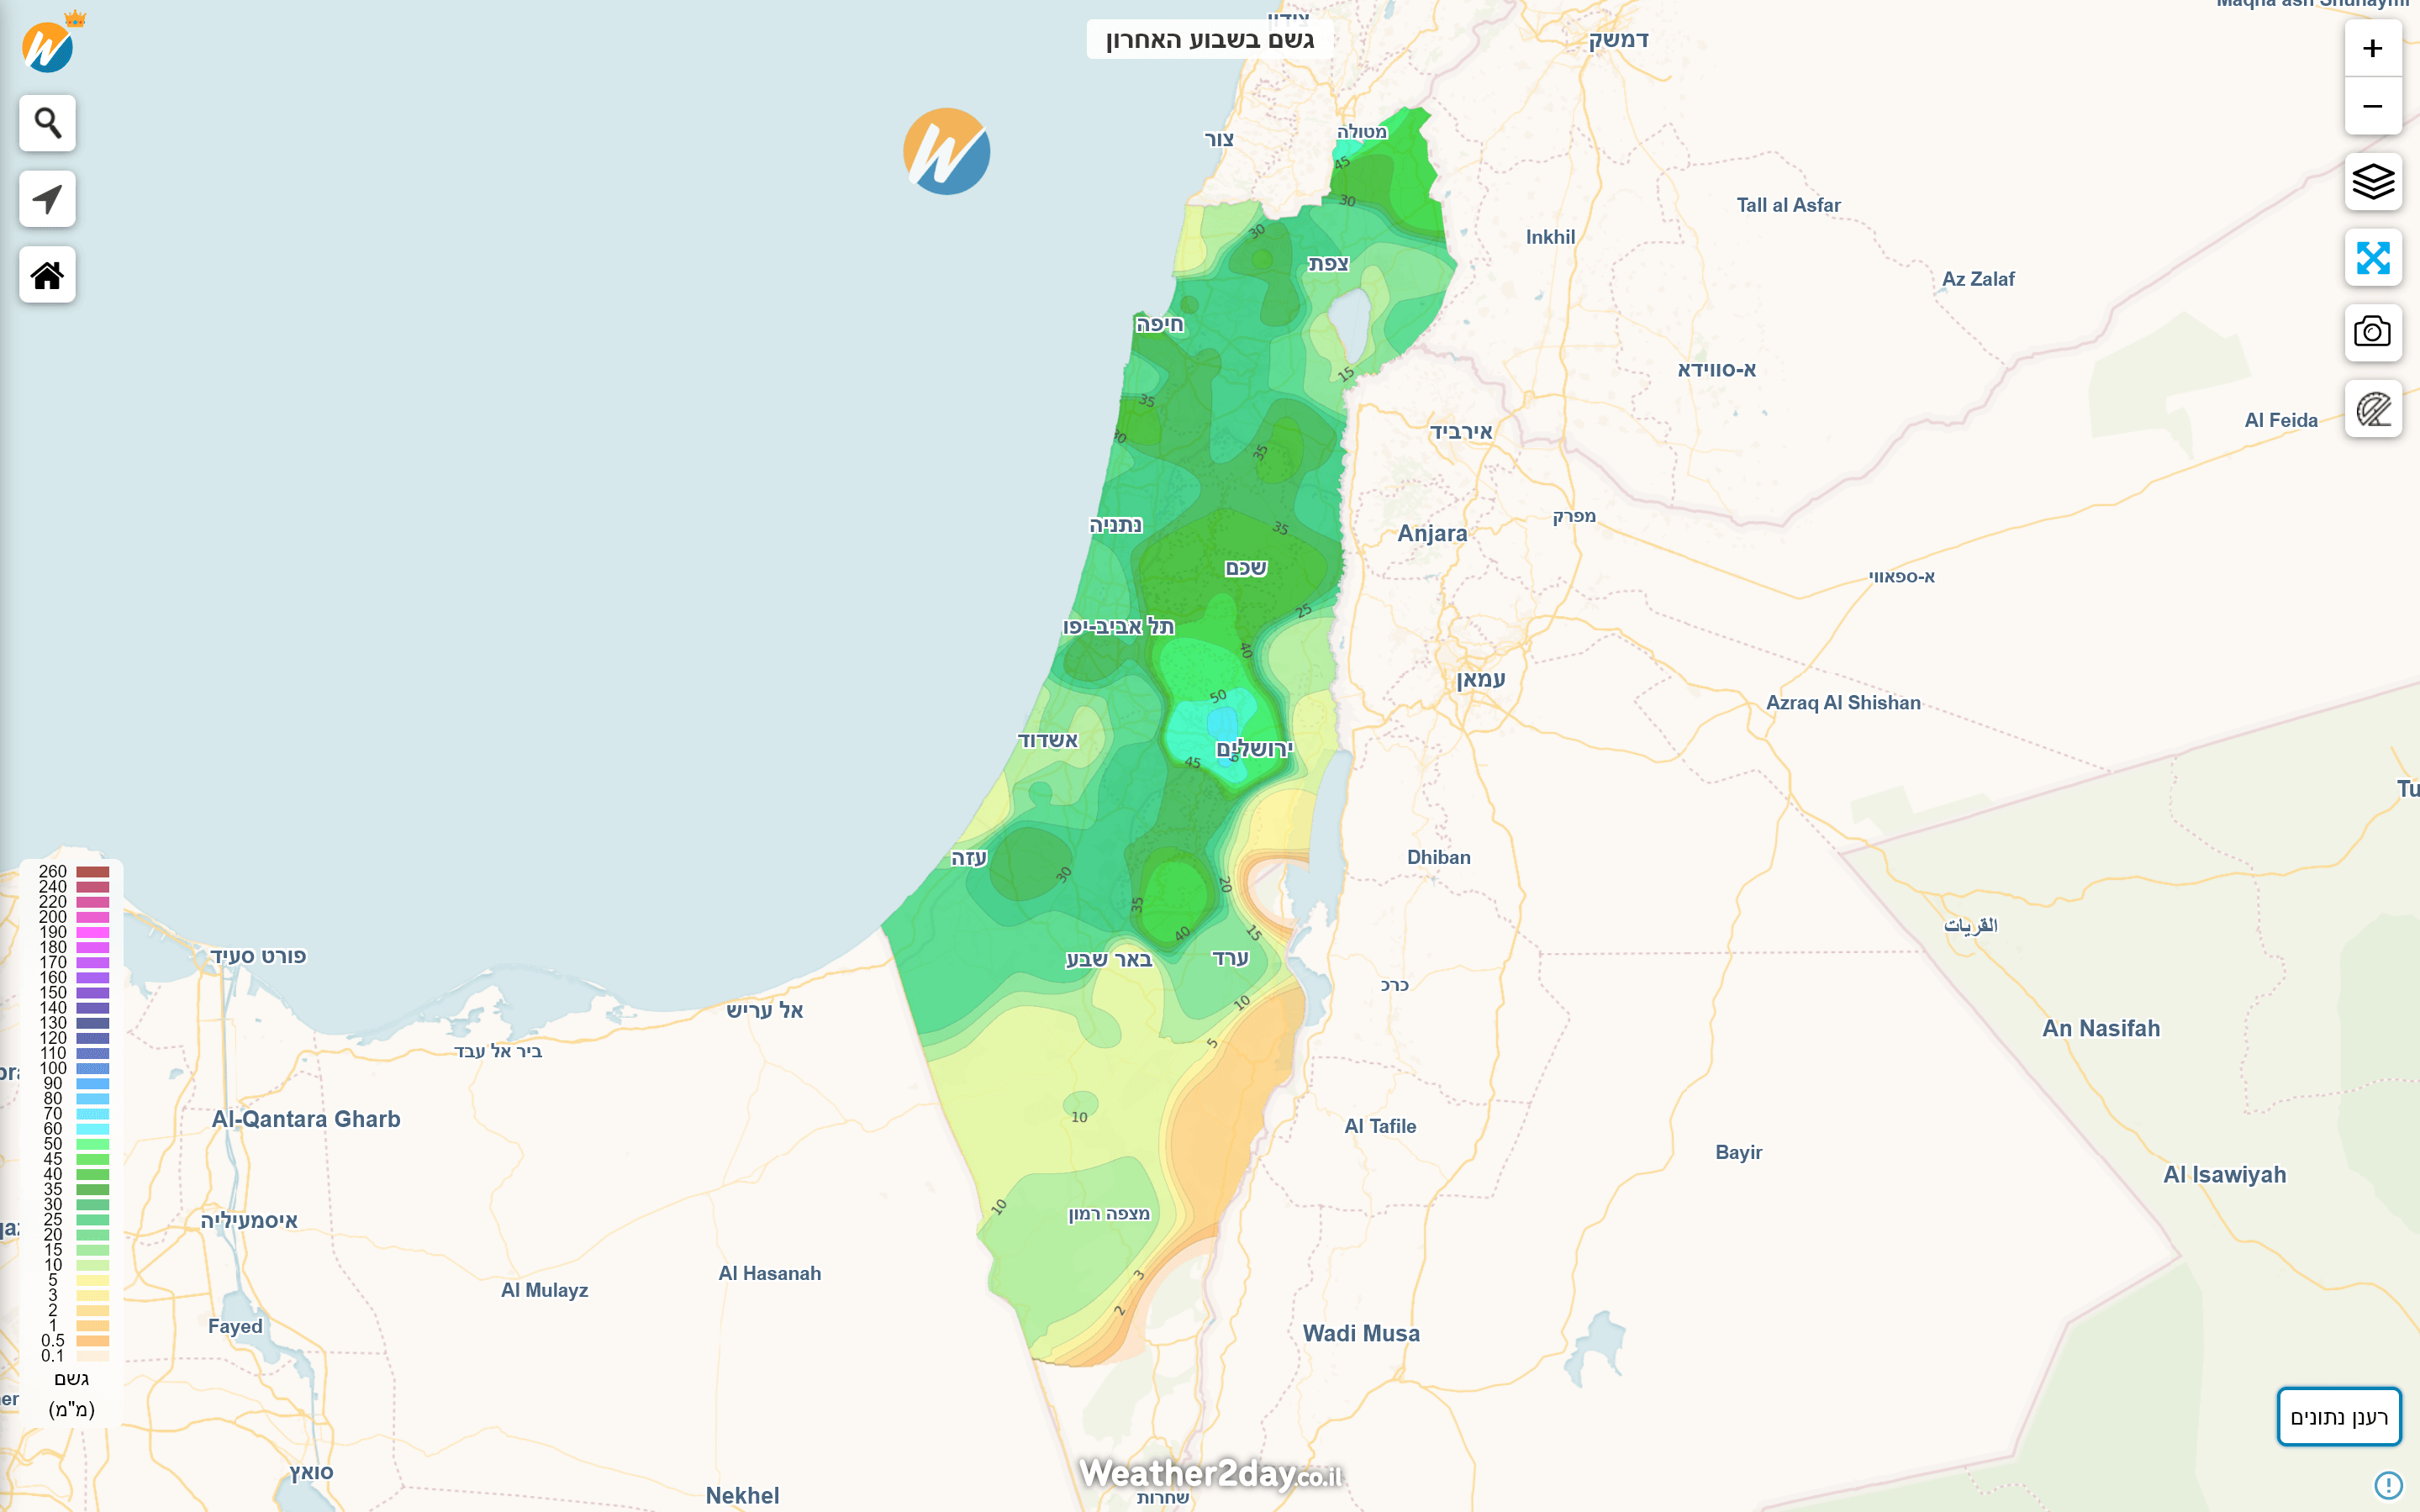Click the Weather2day.co.il watermark link
This screenshot has width=2420, height=1512.
1211,1474
